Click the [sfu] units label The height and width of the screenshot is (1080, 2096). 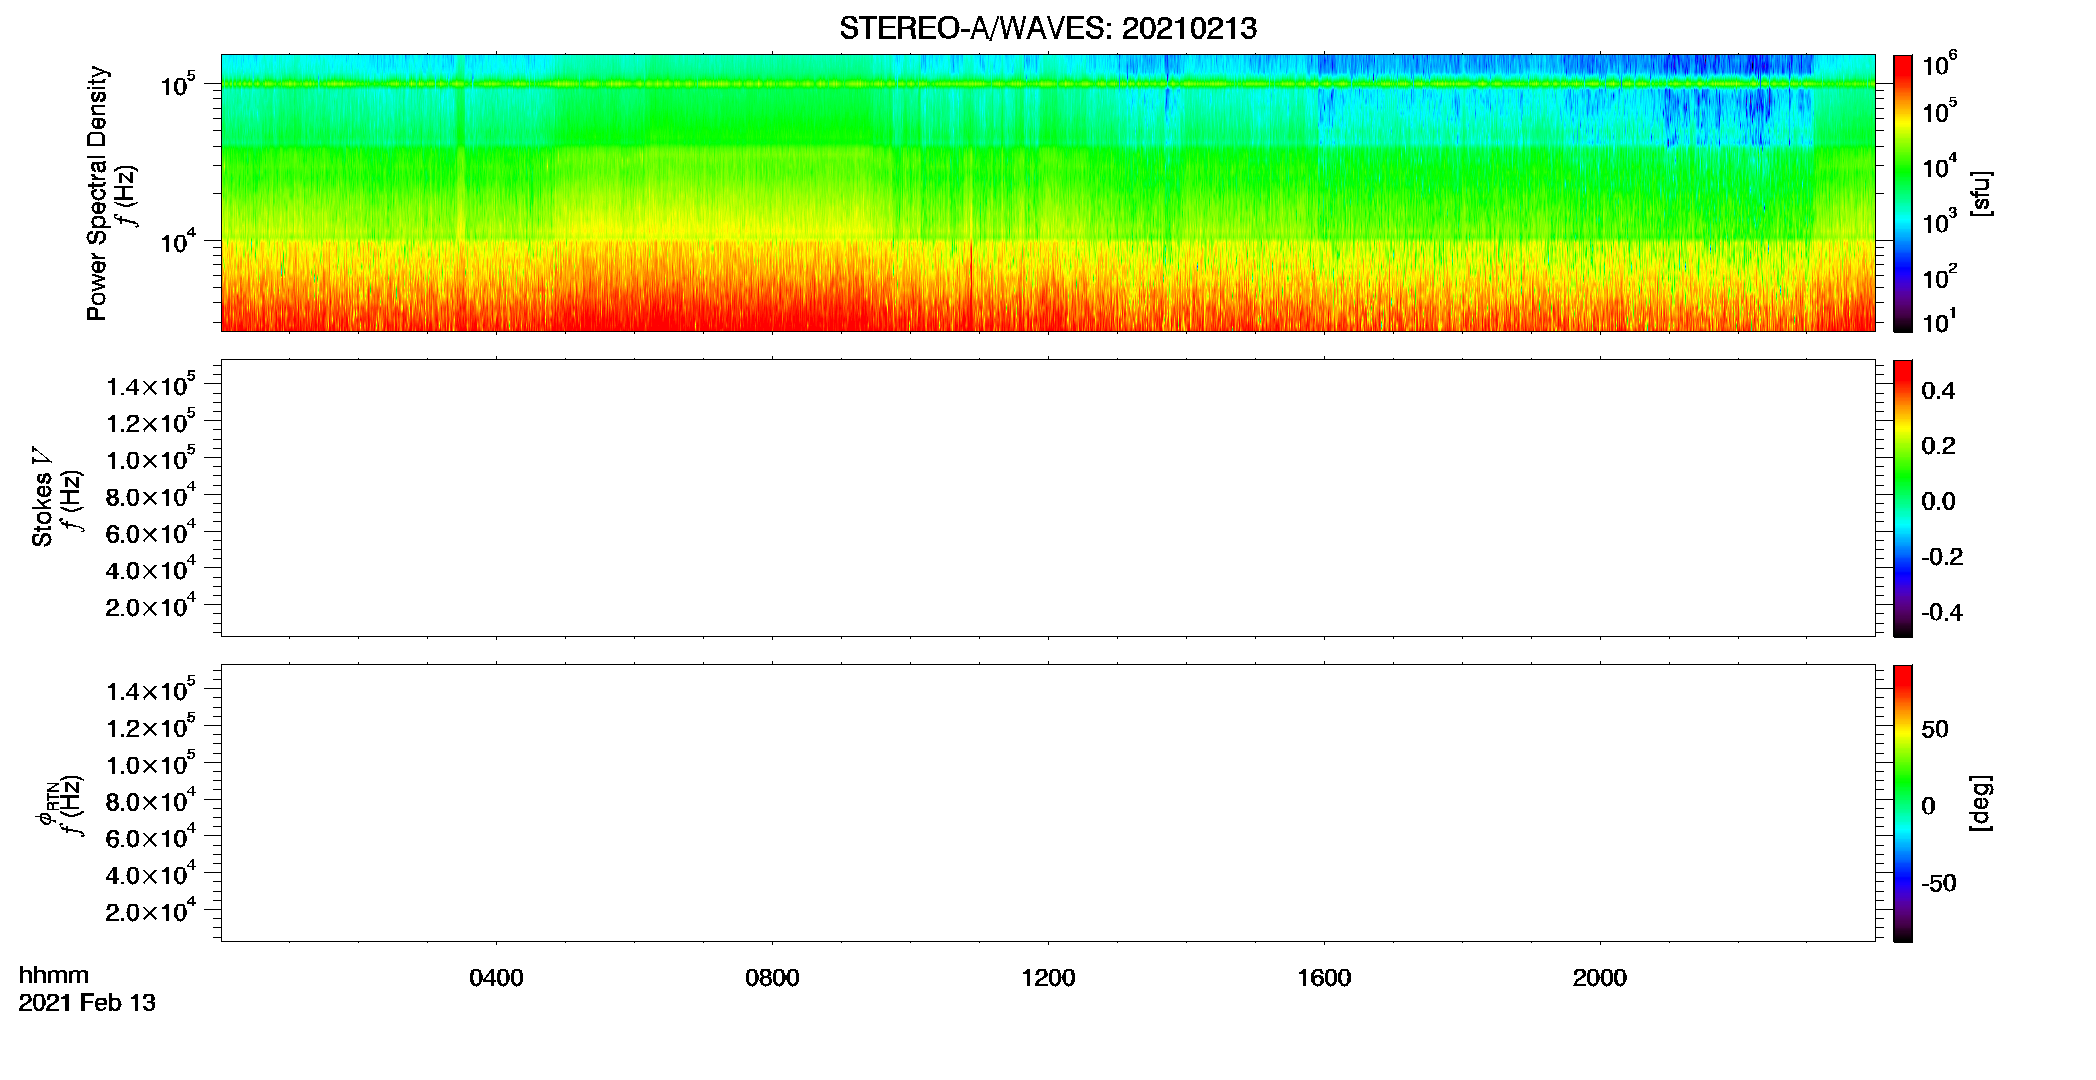click(1981, 194)
